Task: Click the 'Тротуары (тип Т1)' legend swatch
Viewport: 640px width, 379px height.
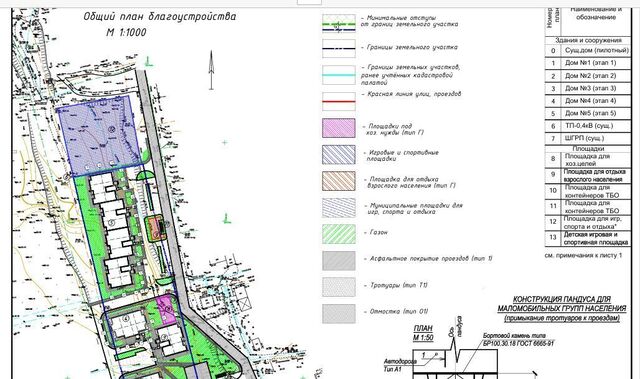Action: [338, 287]
